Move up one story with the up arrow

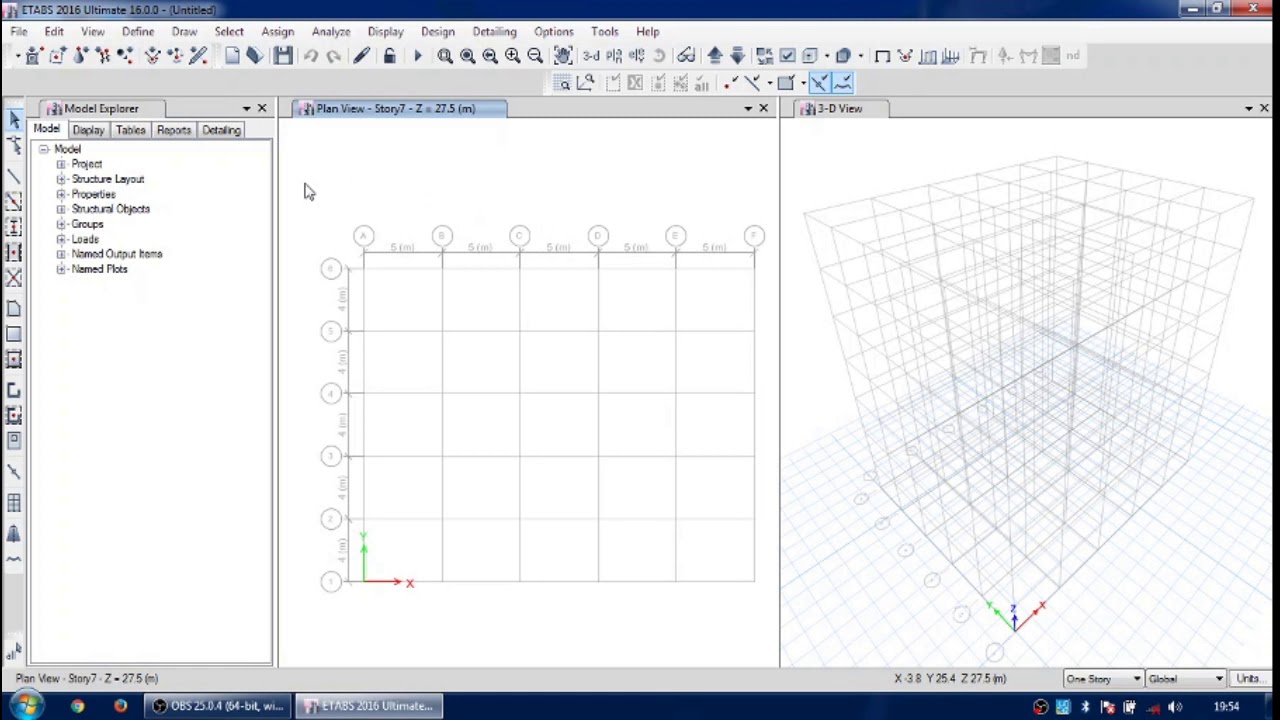coord(715,56)
